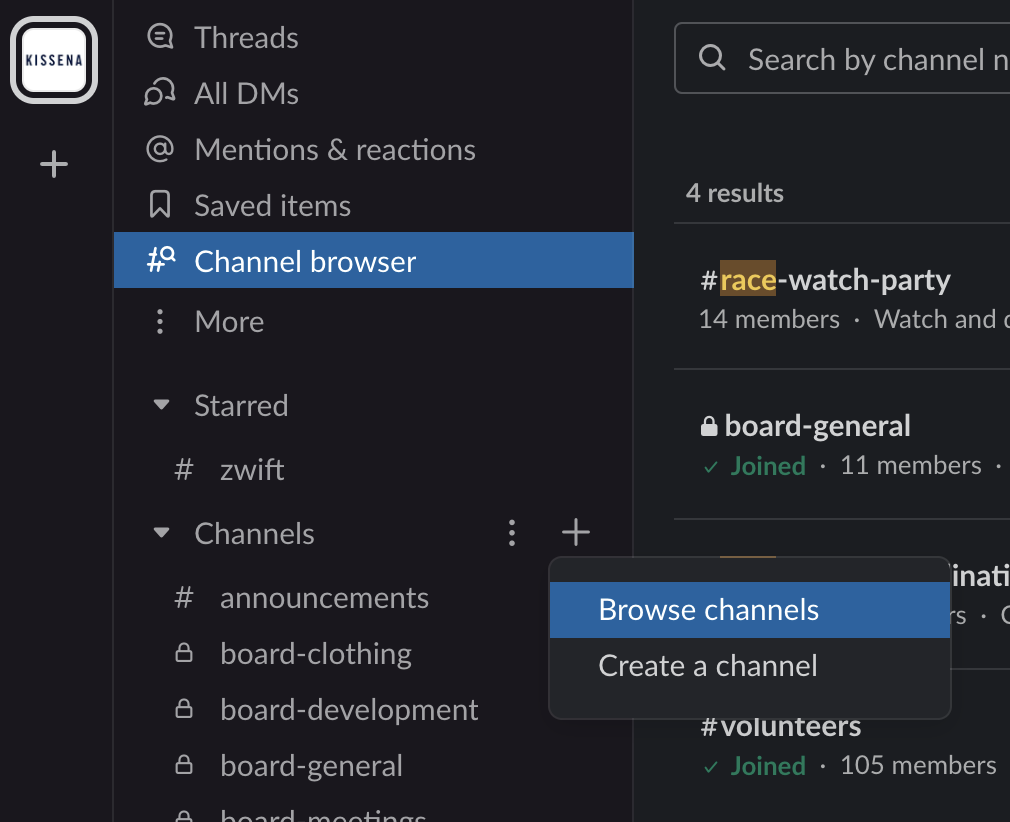Add a workspace with plus icon
This screenshot has height=822, width=1010.
(x=54, y=164)
